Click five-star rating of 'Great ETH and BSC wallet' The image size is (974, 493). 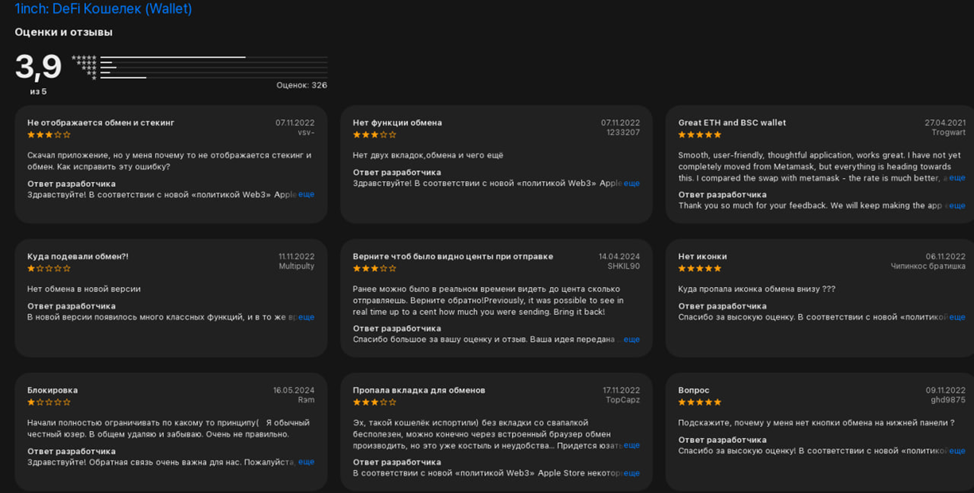pyautogui.click(x=699, y=135)
